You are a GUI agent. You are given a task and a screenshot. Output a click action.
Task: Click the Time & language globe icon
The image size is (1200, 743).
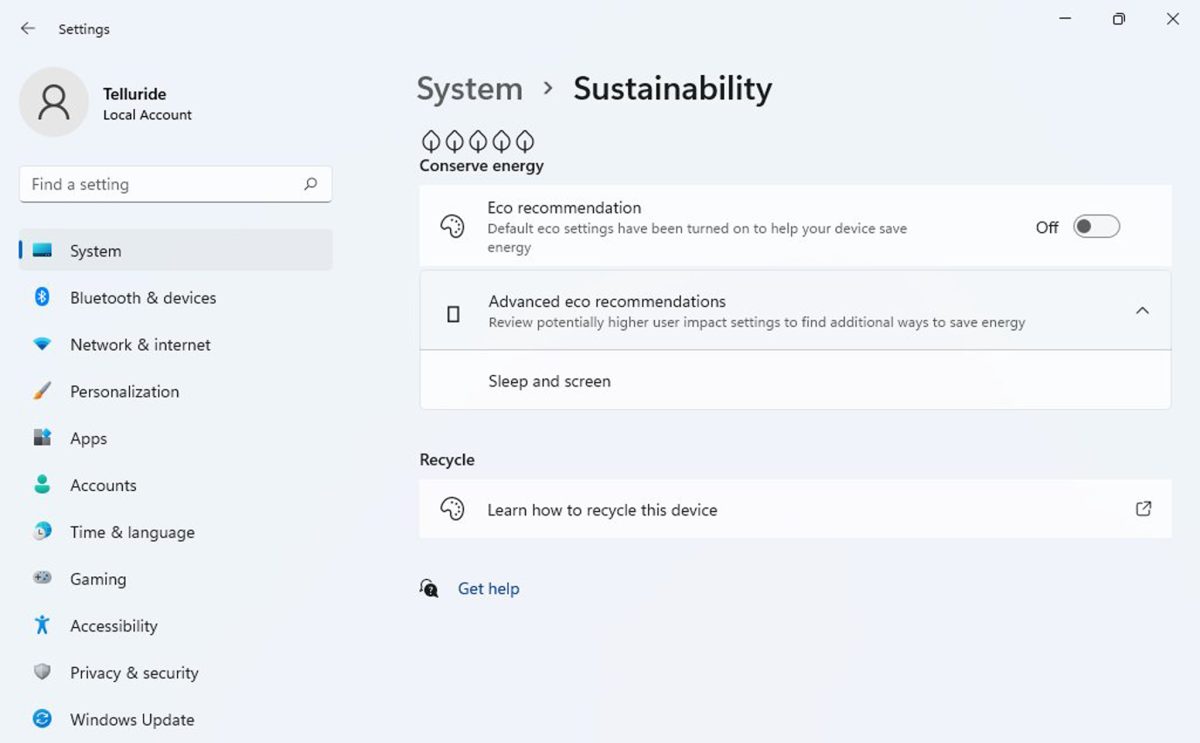pos(42,532)
